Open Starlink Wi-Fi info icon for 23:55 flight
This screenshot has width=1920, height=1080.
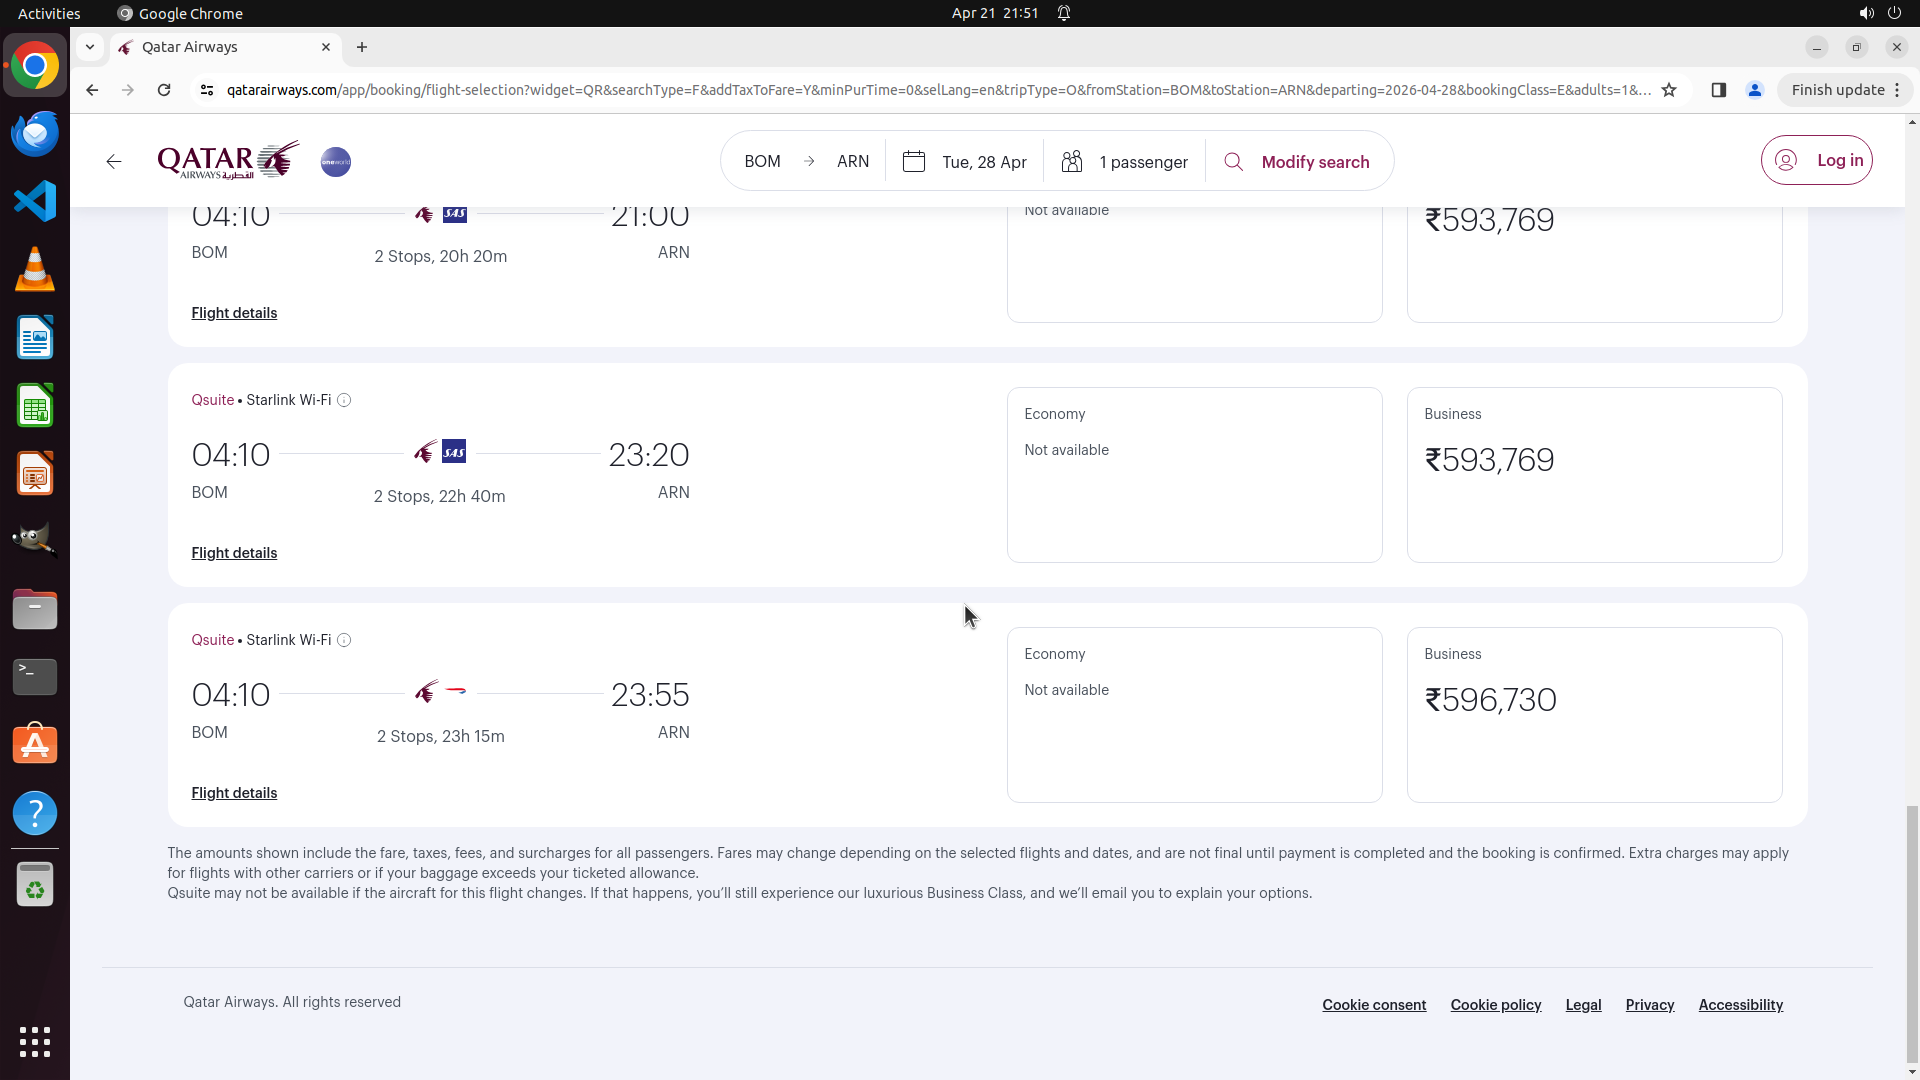tap(344, 640)
